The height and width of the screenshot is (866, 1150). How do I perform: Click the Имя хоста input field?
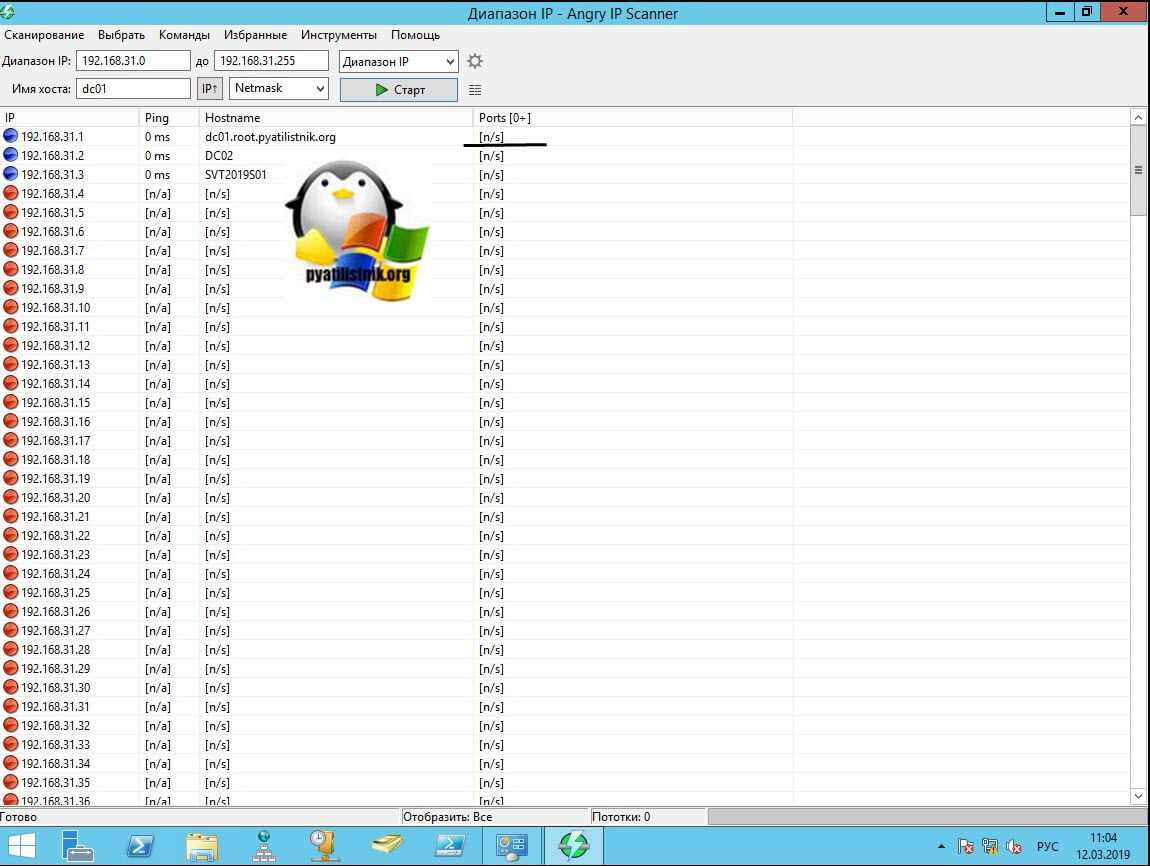point(133,89)
